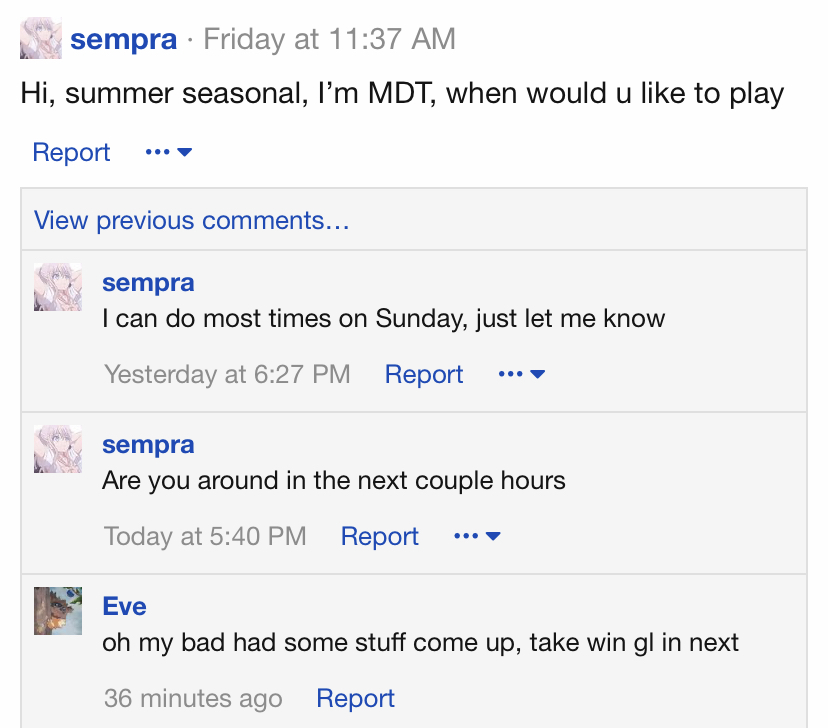Show earlier replies via 'View previous comments…'
828x728 pixels.
(192, 220)
